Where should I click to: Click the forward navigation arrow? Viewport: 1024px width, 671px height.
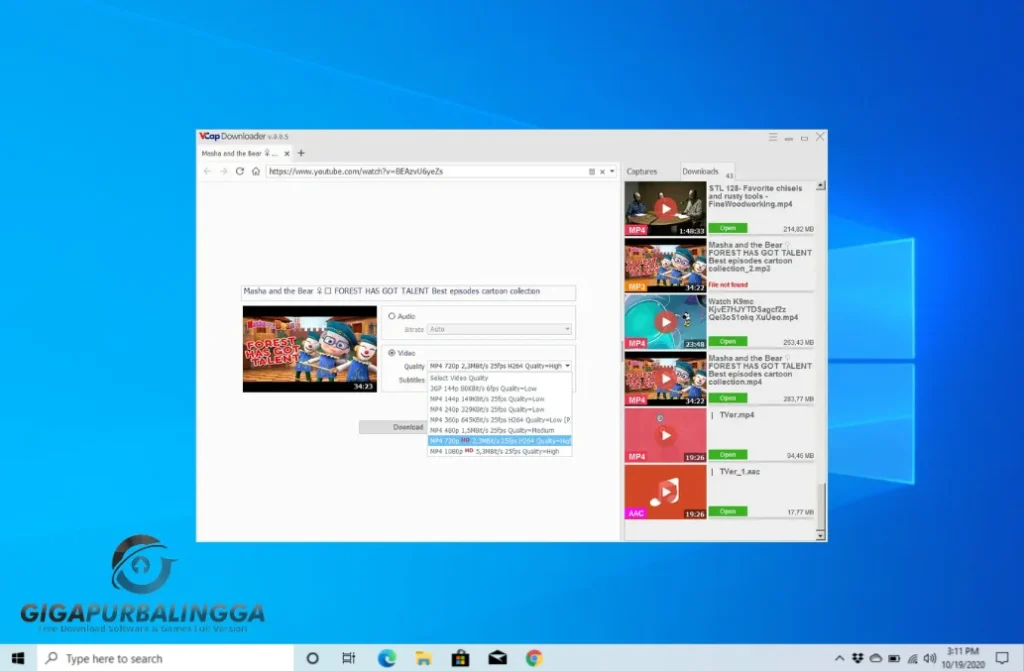click(224, 171)
